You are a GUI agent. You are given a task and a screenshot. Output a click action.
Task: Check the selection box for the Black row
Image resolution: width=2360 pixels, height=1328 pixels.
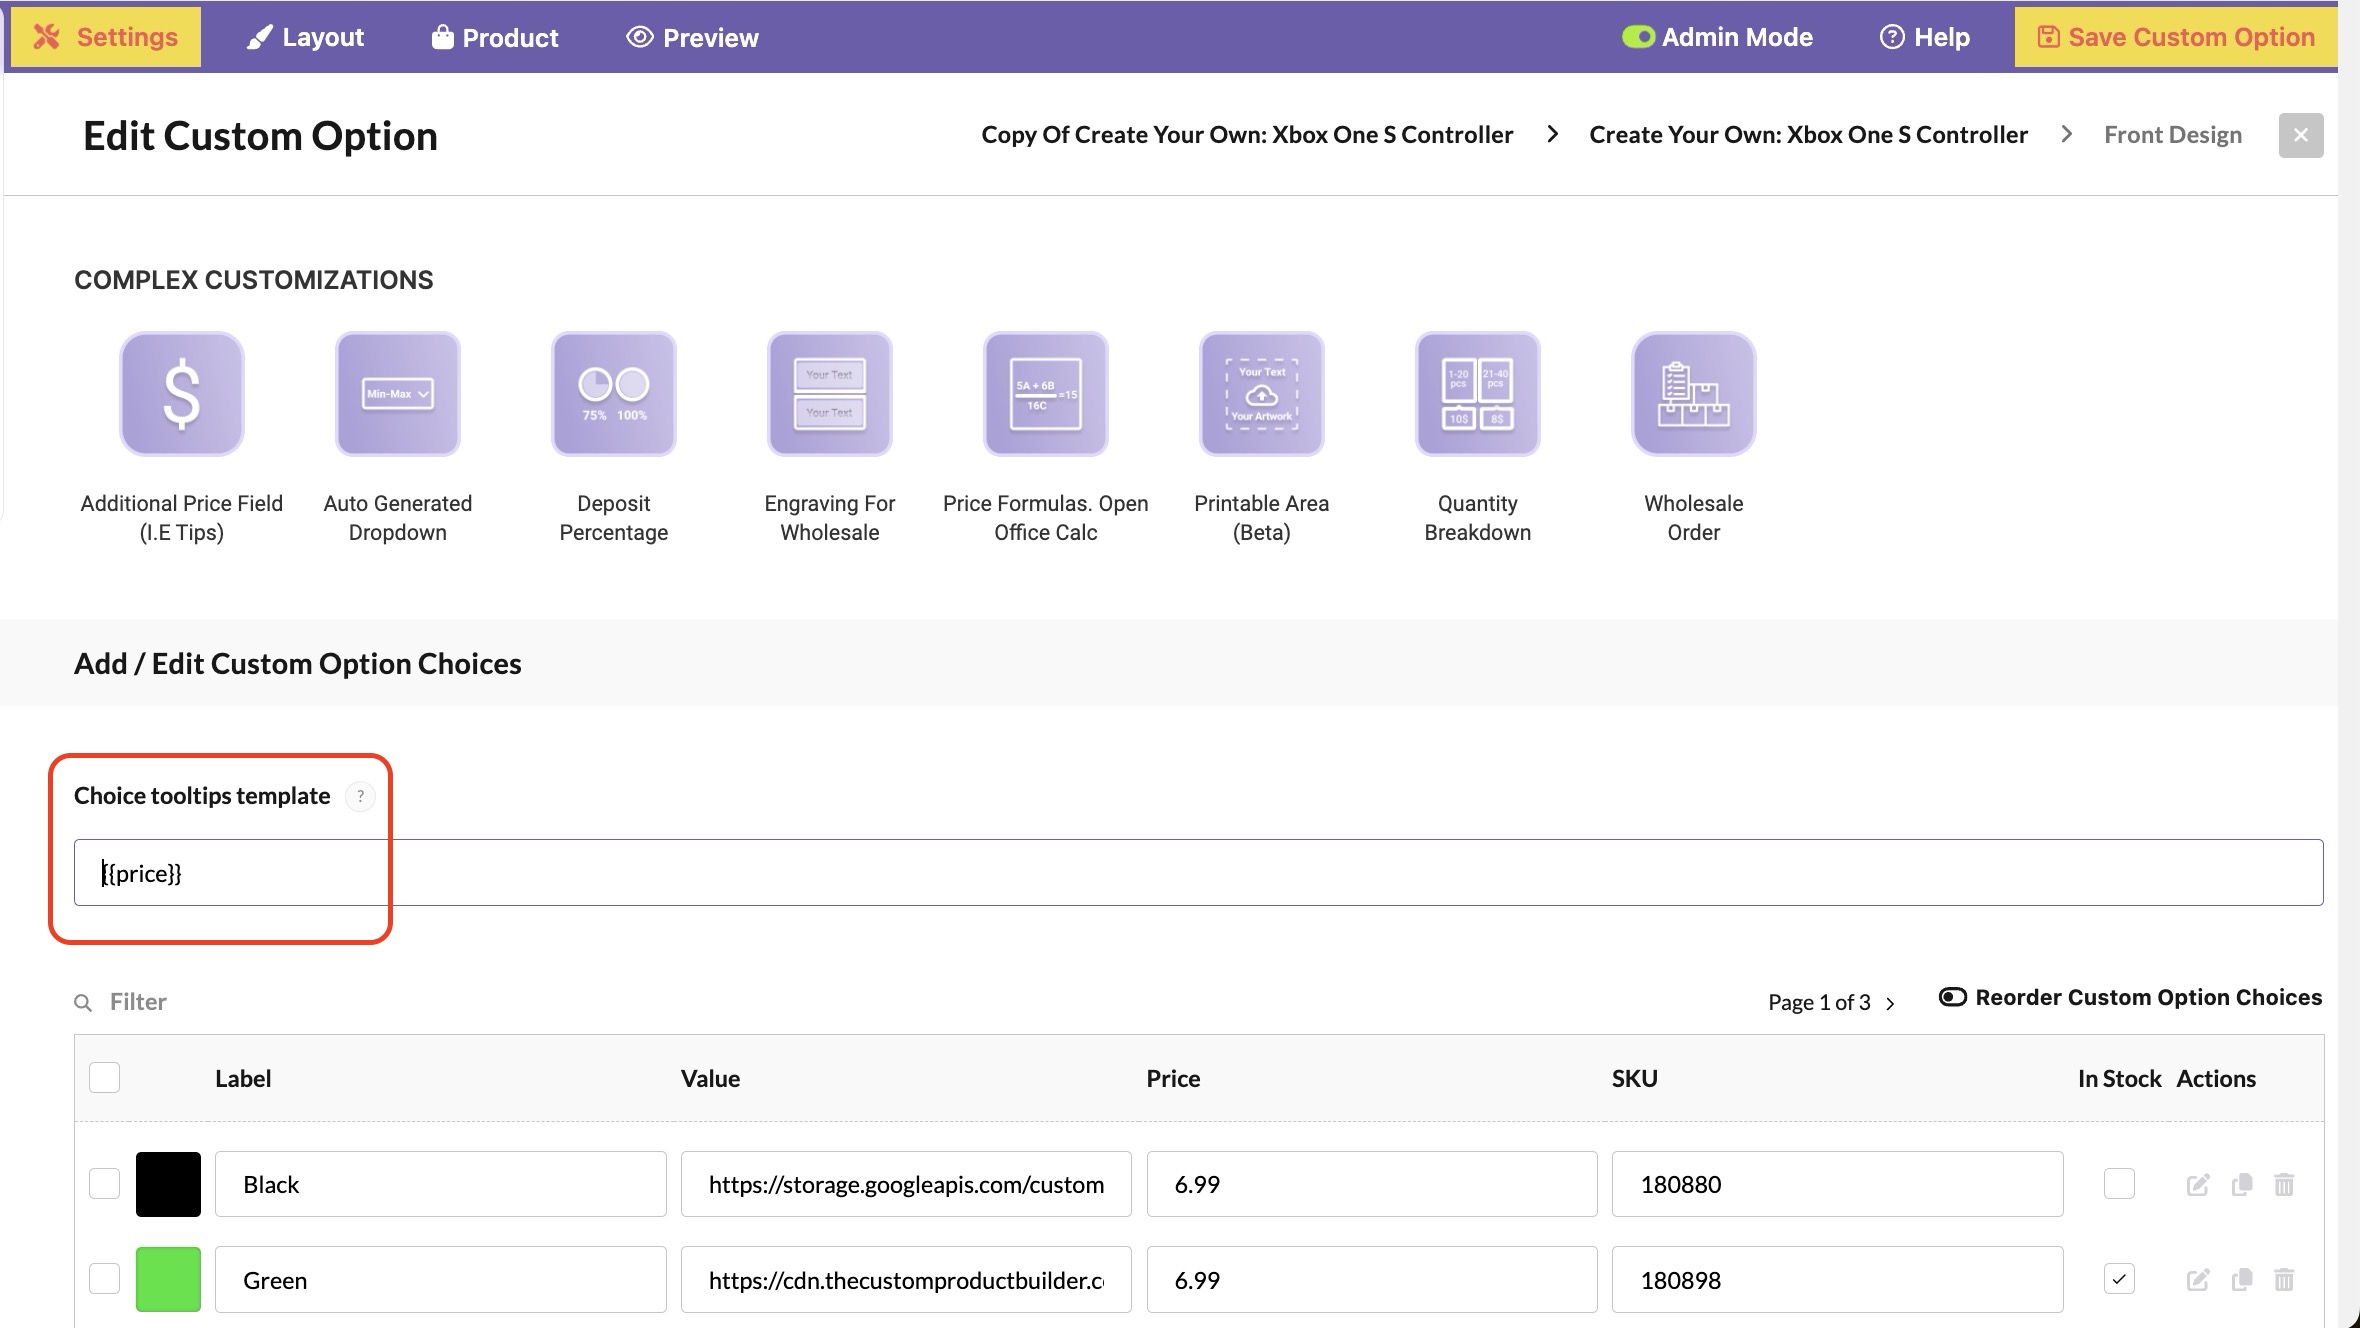point(104,1184)
